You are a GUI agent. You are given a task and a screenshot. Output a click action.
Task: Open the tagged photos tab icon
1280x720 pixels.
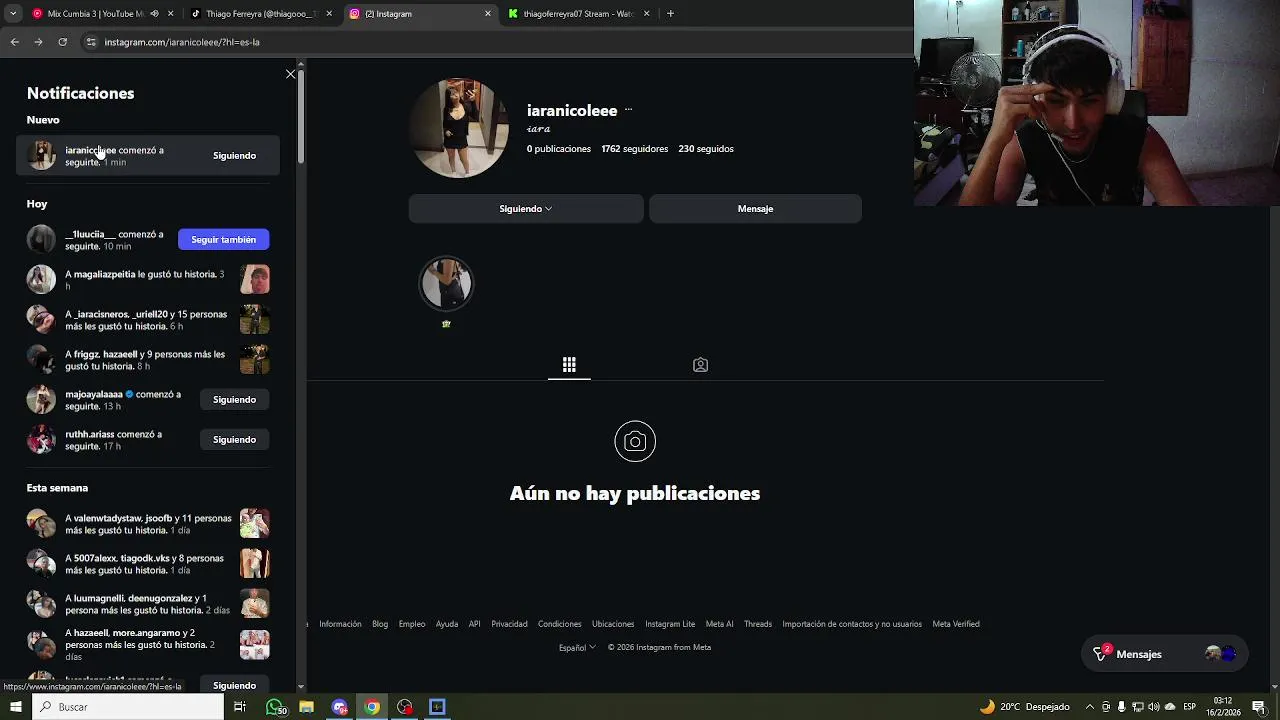(700, 365)
